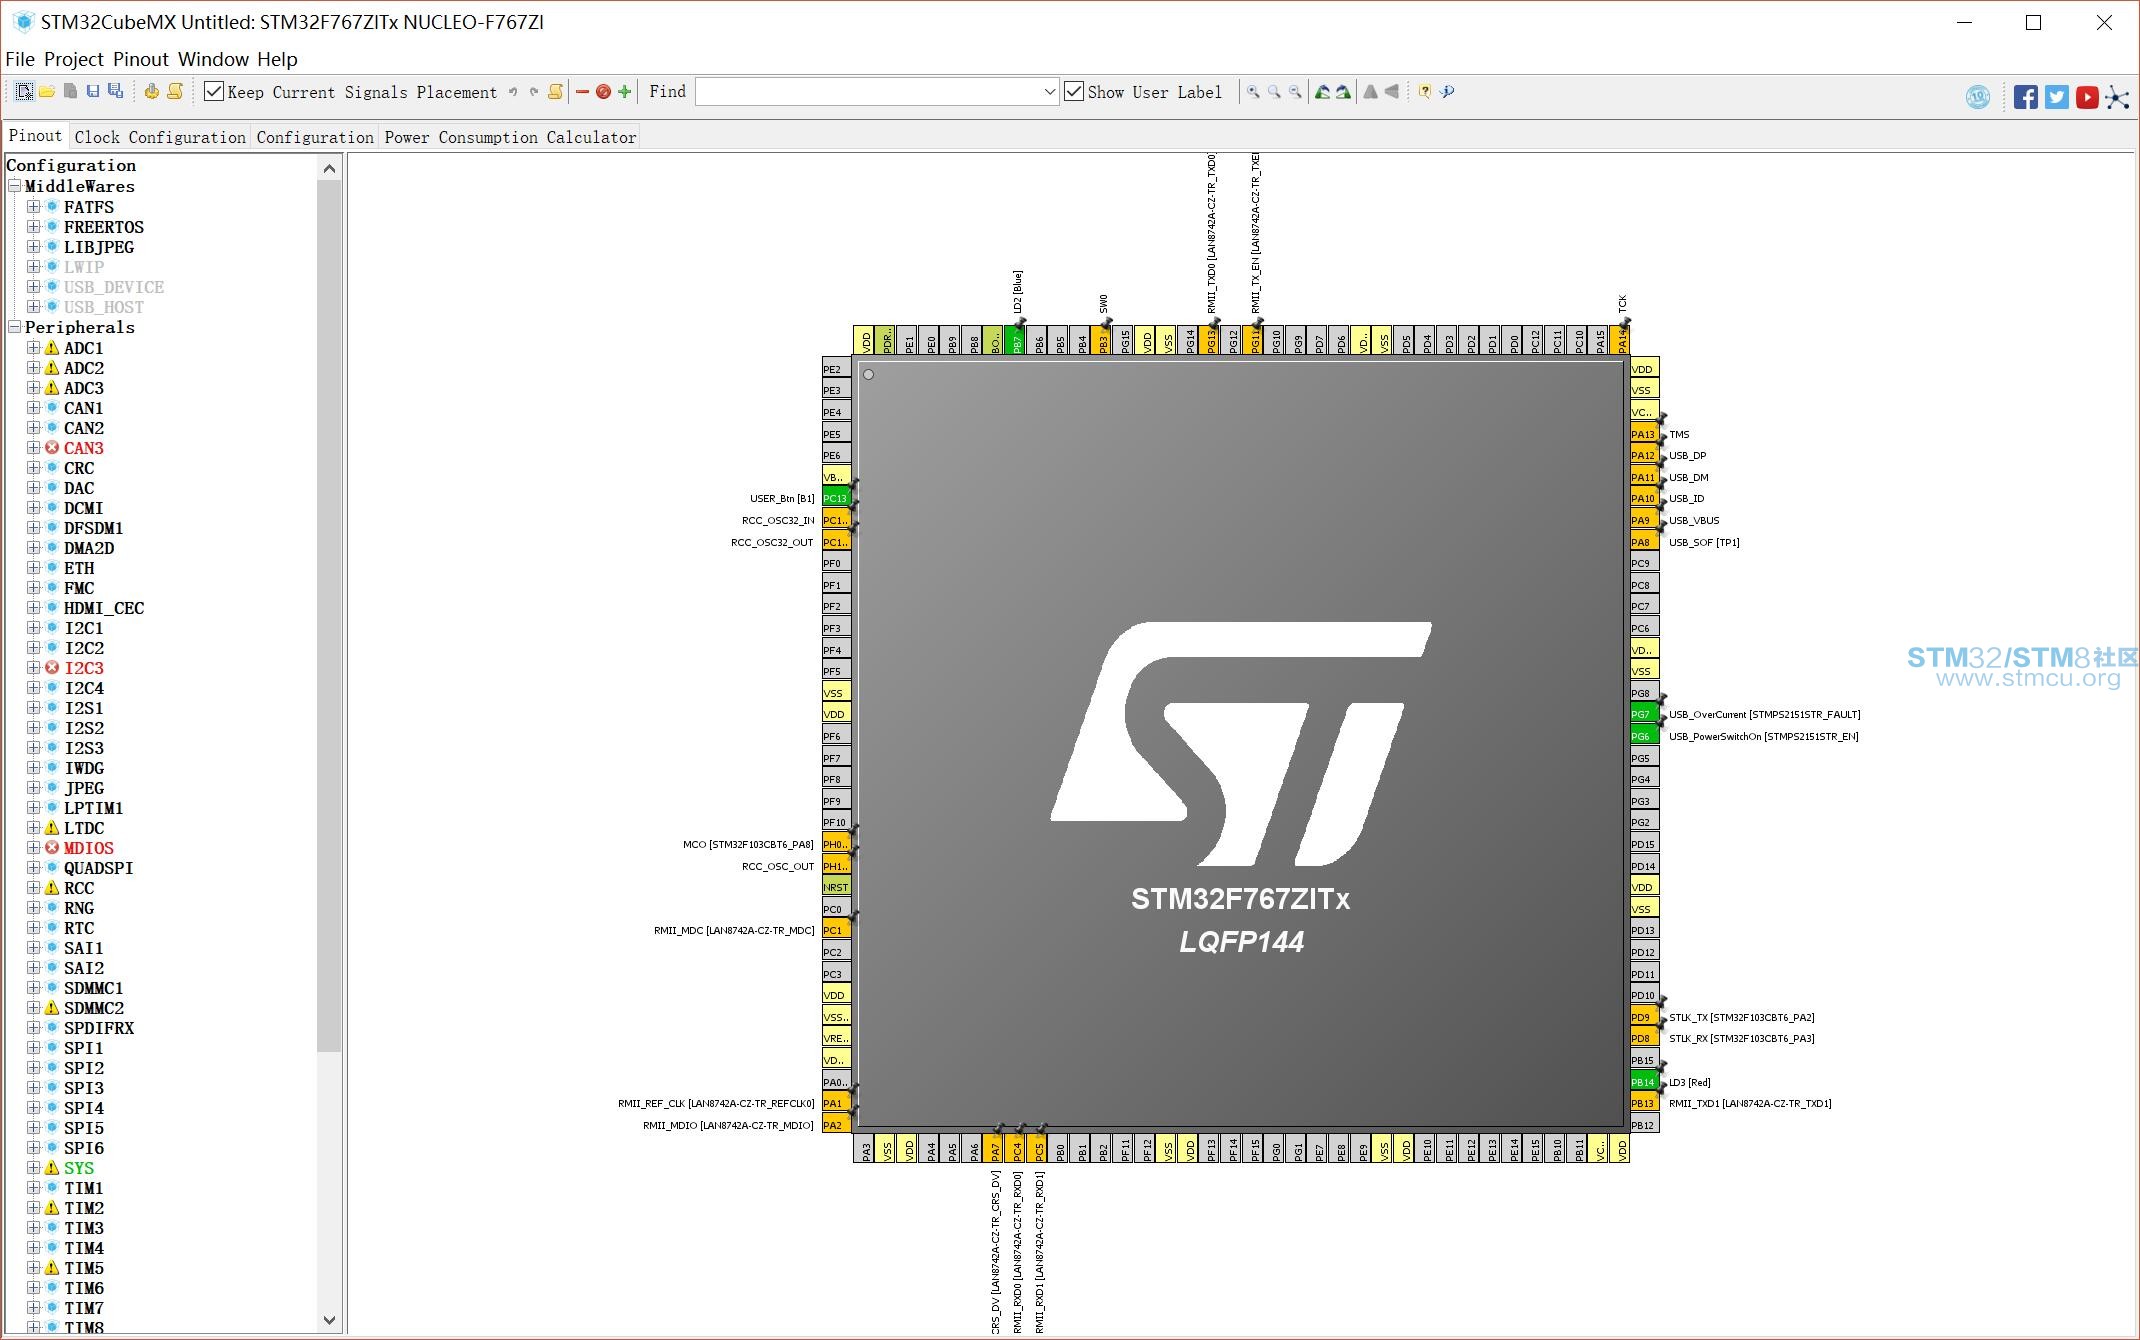The image size is (2140, 1340).
Task: Click pin PB14 labeled LD3 [Red]
Action: 1644,1082
